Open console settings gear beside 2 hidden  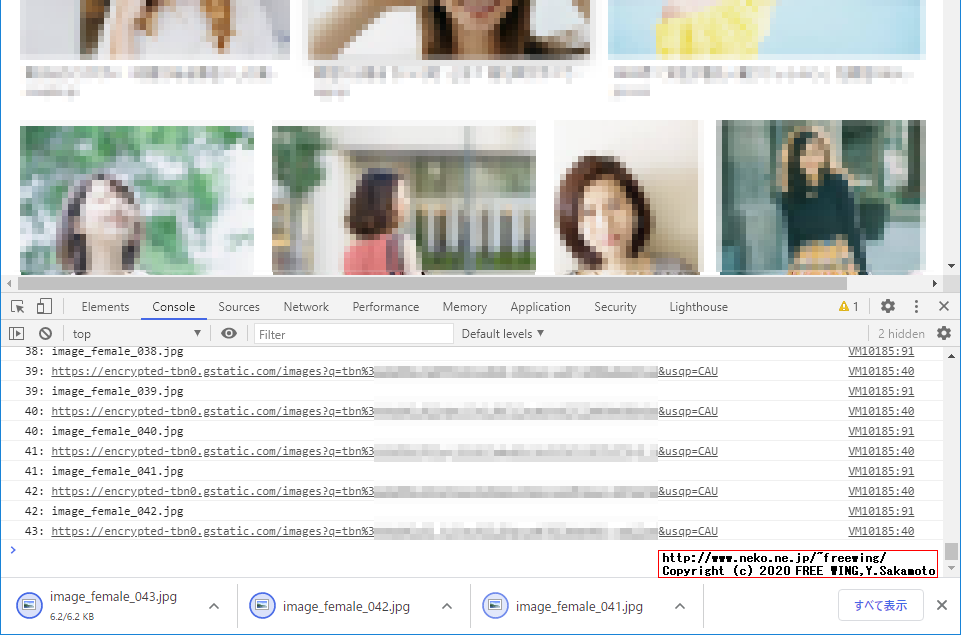tap(943, 334)
